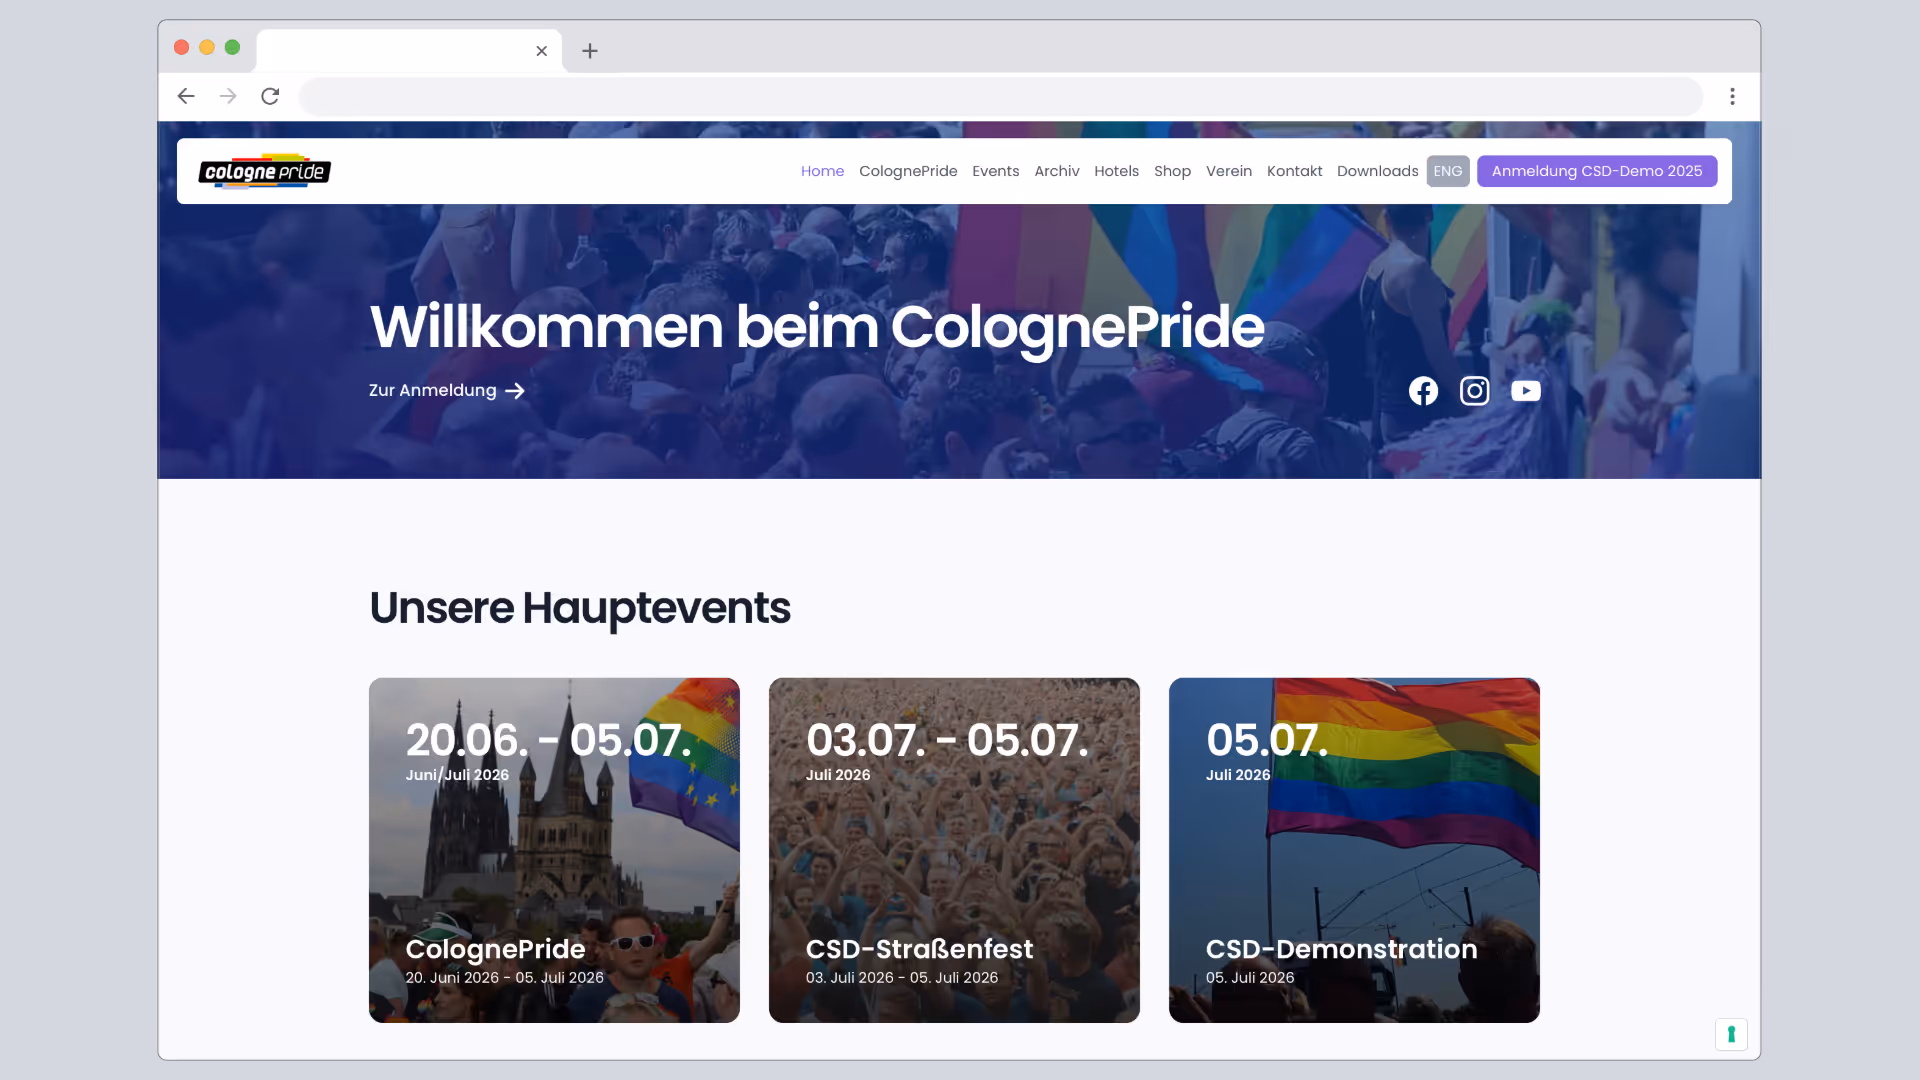Open the Hotels menu item
The image size is (1920, 1080).
pyautogui.click(x=1116, y=171)
